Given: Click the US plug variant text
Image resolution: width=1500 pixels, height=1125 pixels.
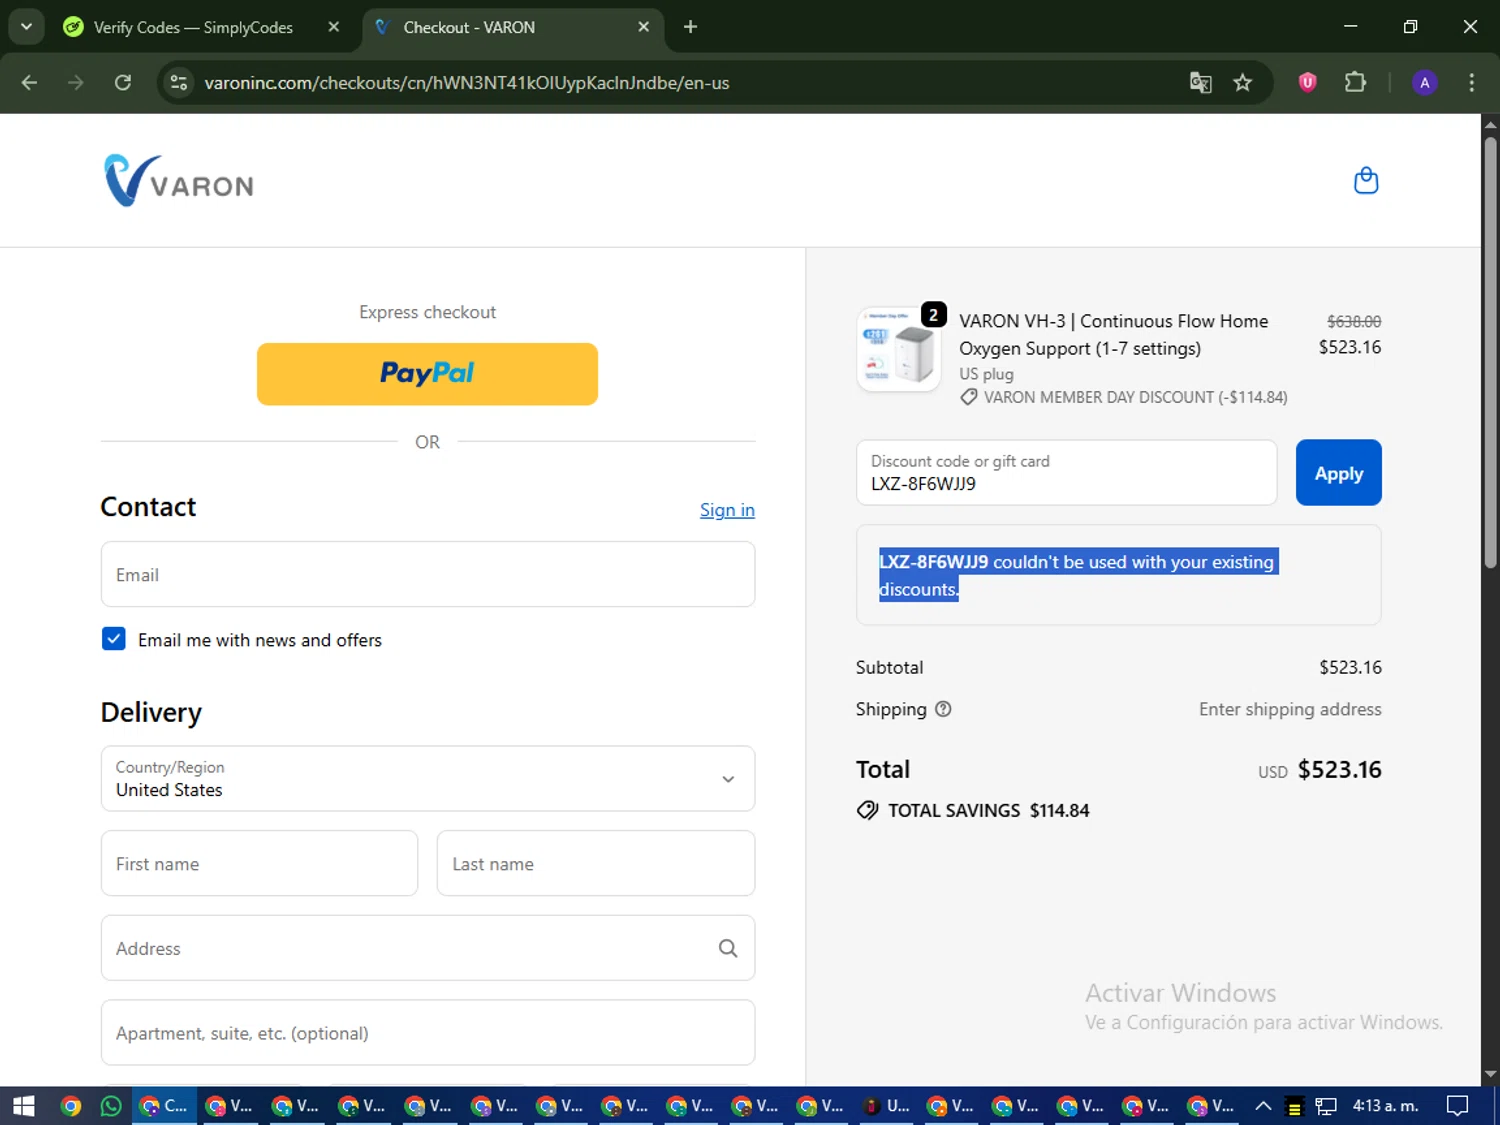Looking at the screenshot, I should [x=986, y=374].
